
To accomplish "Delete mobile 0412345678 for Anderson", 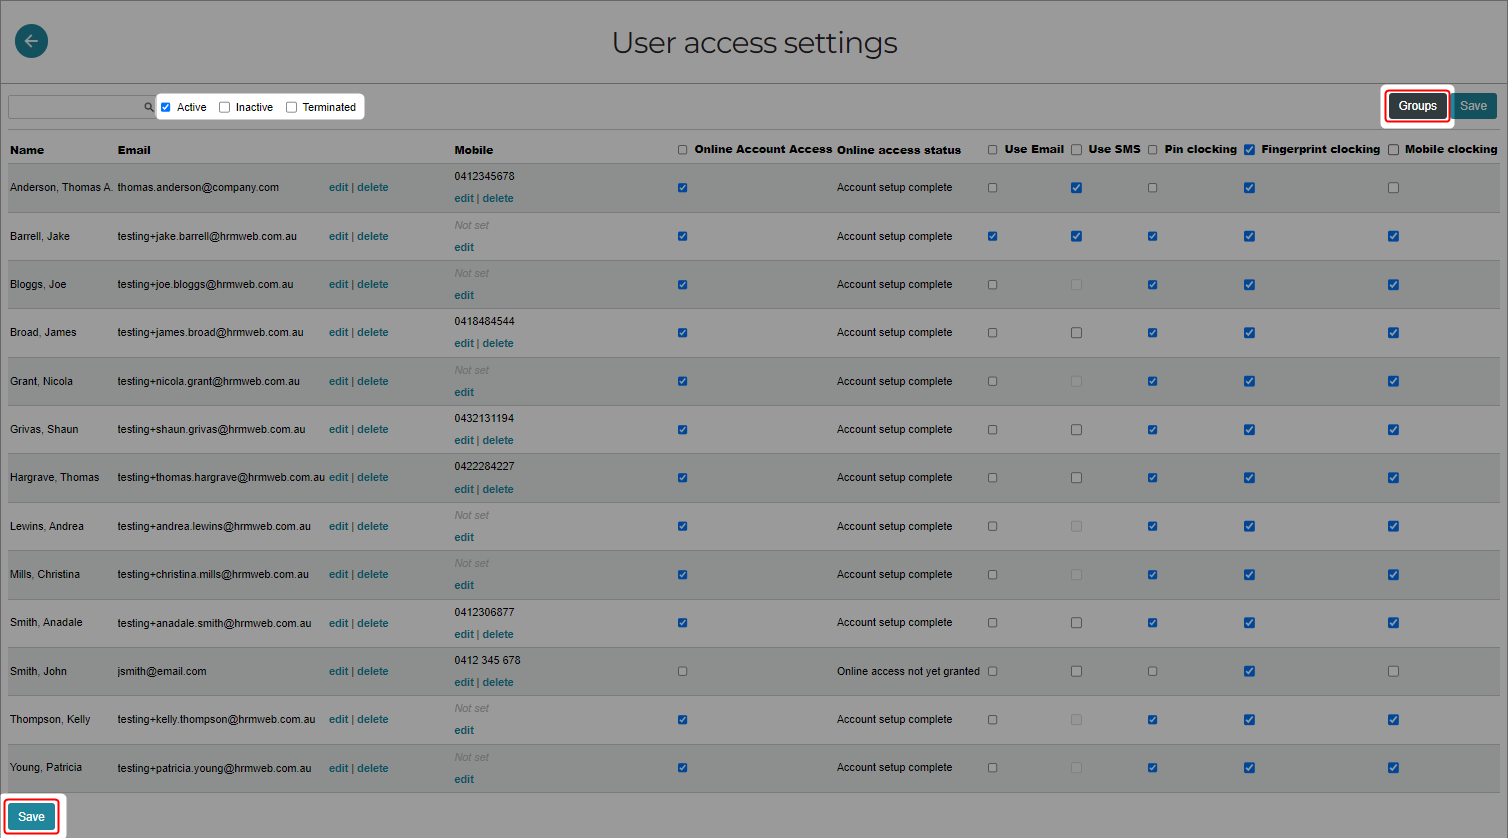I will 498,199.
